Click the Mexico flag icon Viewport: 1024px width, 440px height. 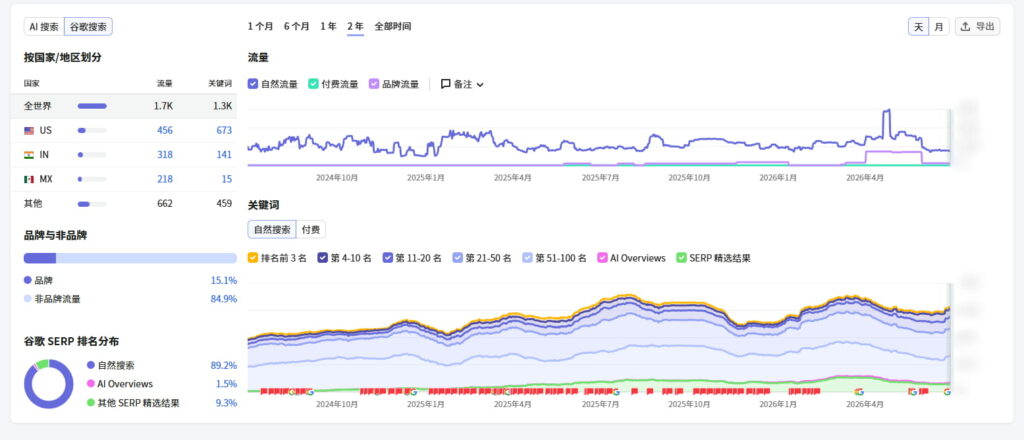(x=29, y=179)
